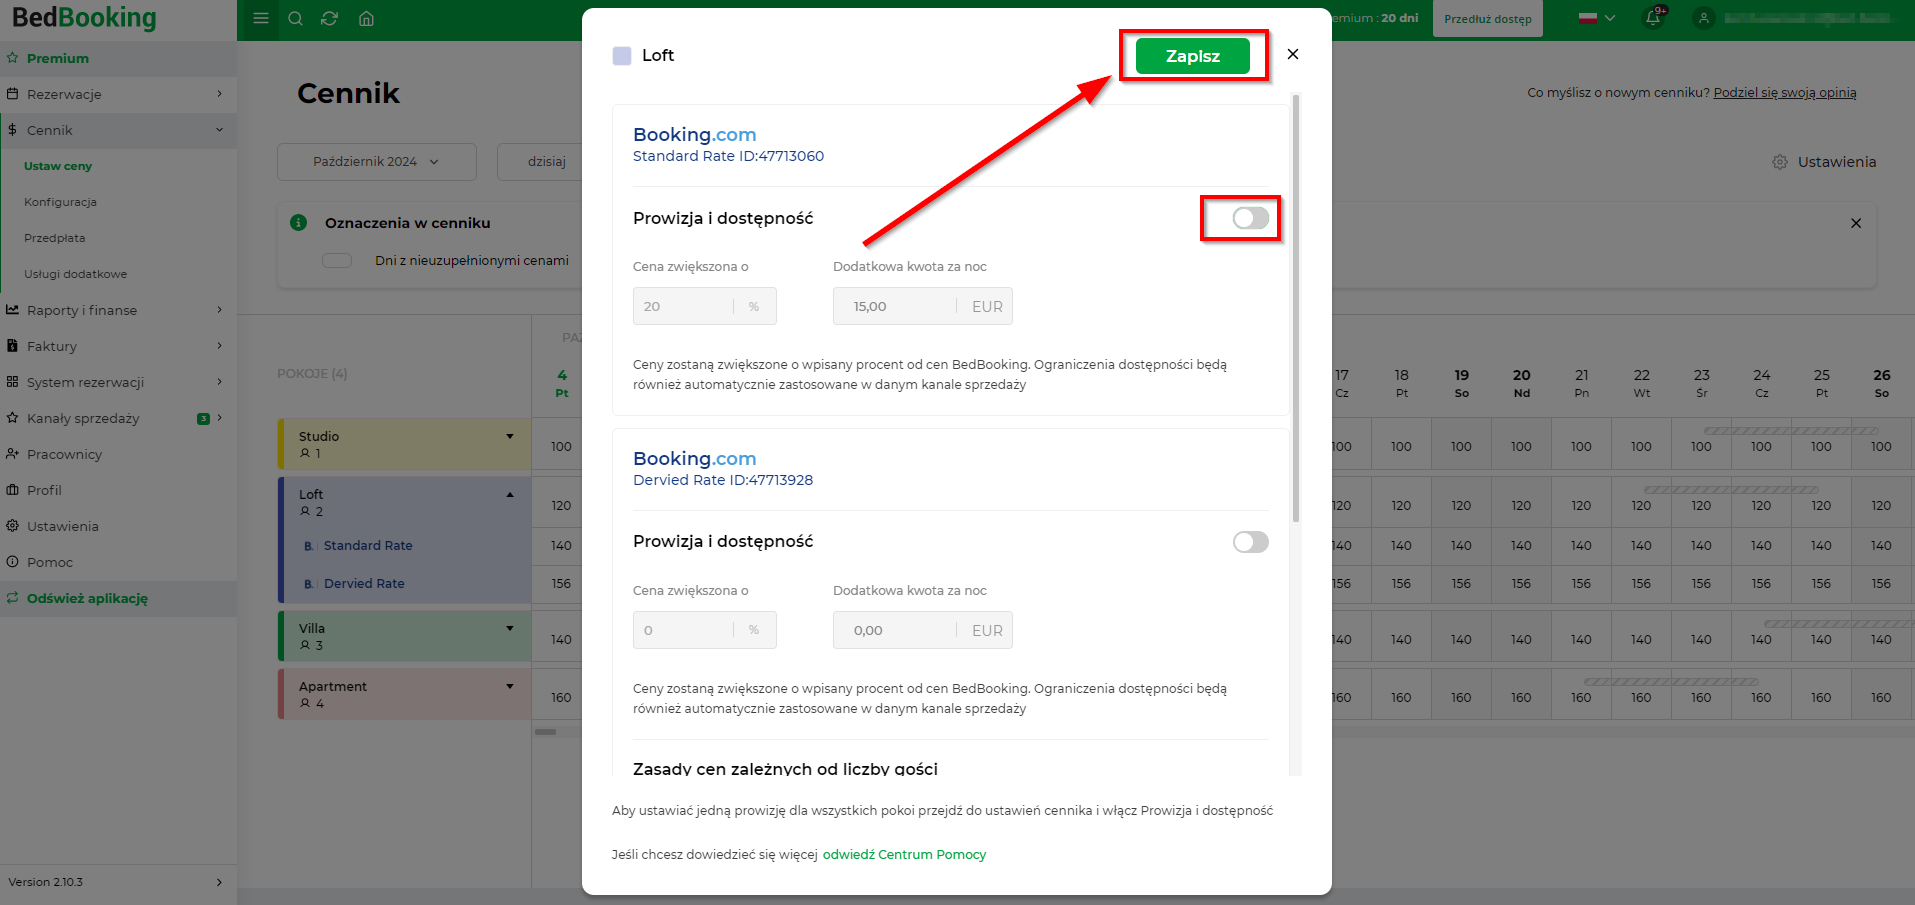The width and height of the screenshot is (1915, 905).
Task: Expand the Version 2.10.3 chevron
Action: point(219,882)
